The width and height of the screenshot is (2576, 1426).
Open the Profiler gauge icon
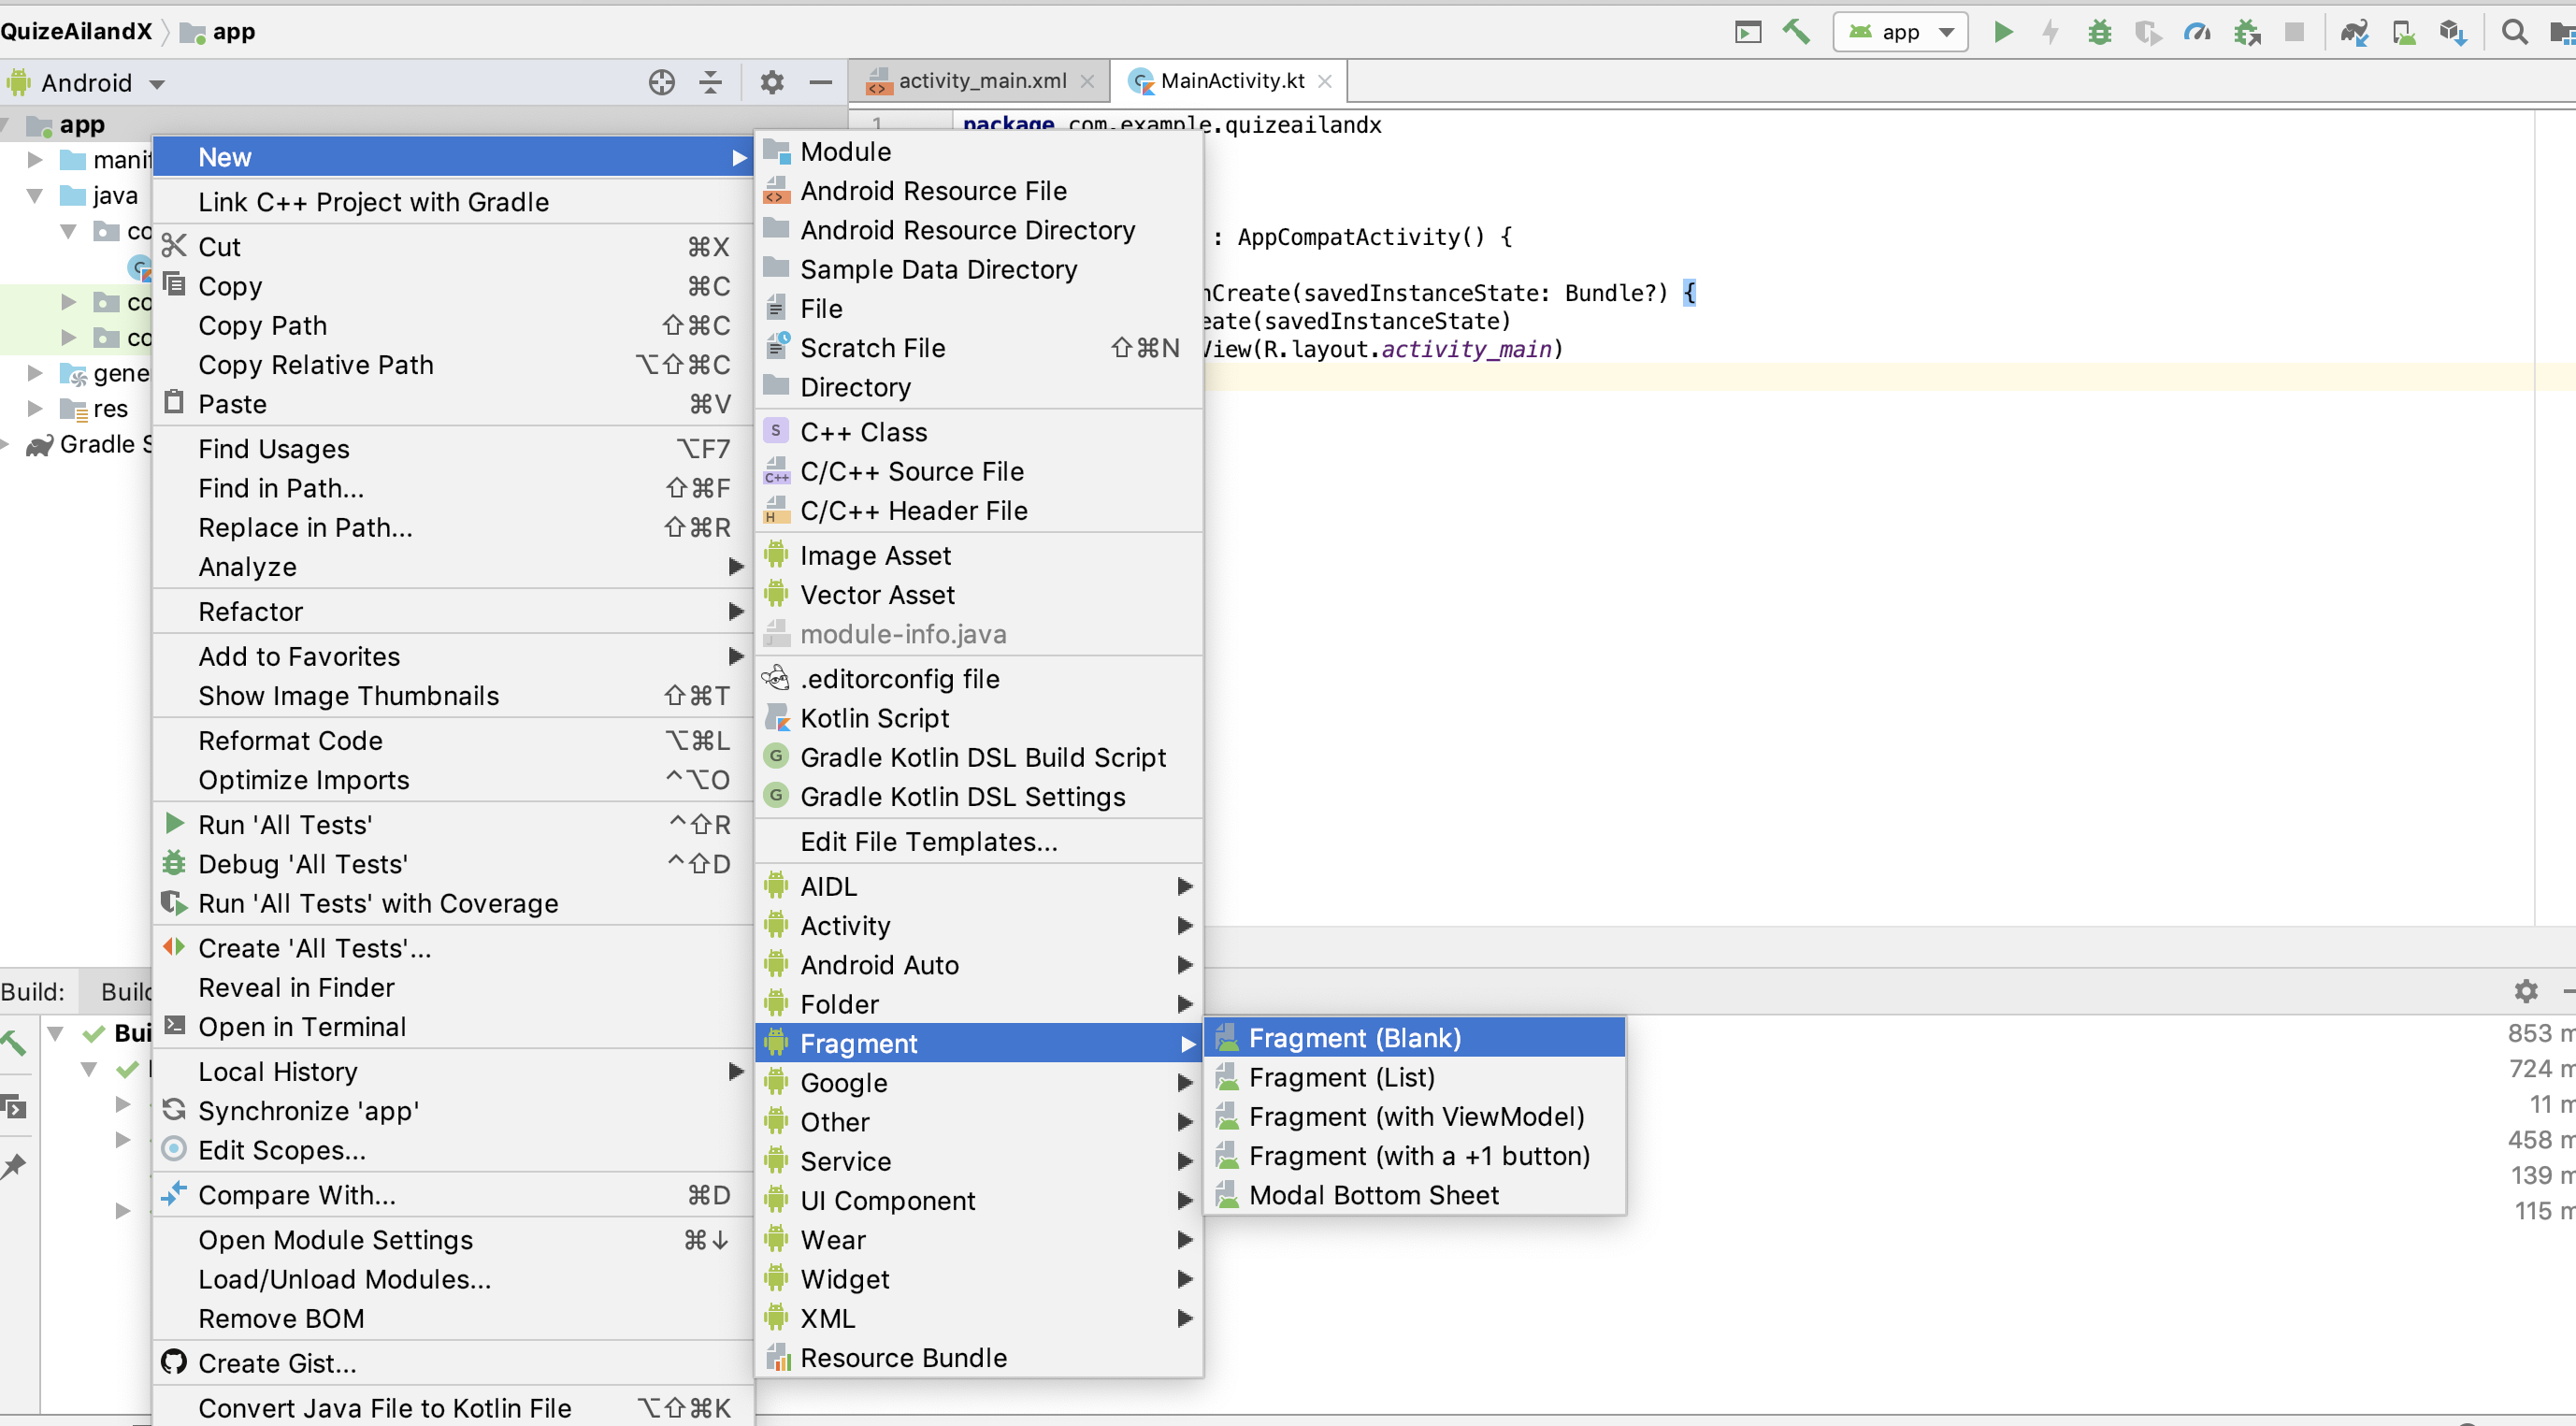(2197, 32)
